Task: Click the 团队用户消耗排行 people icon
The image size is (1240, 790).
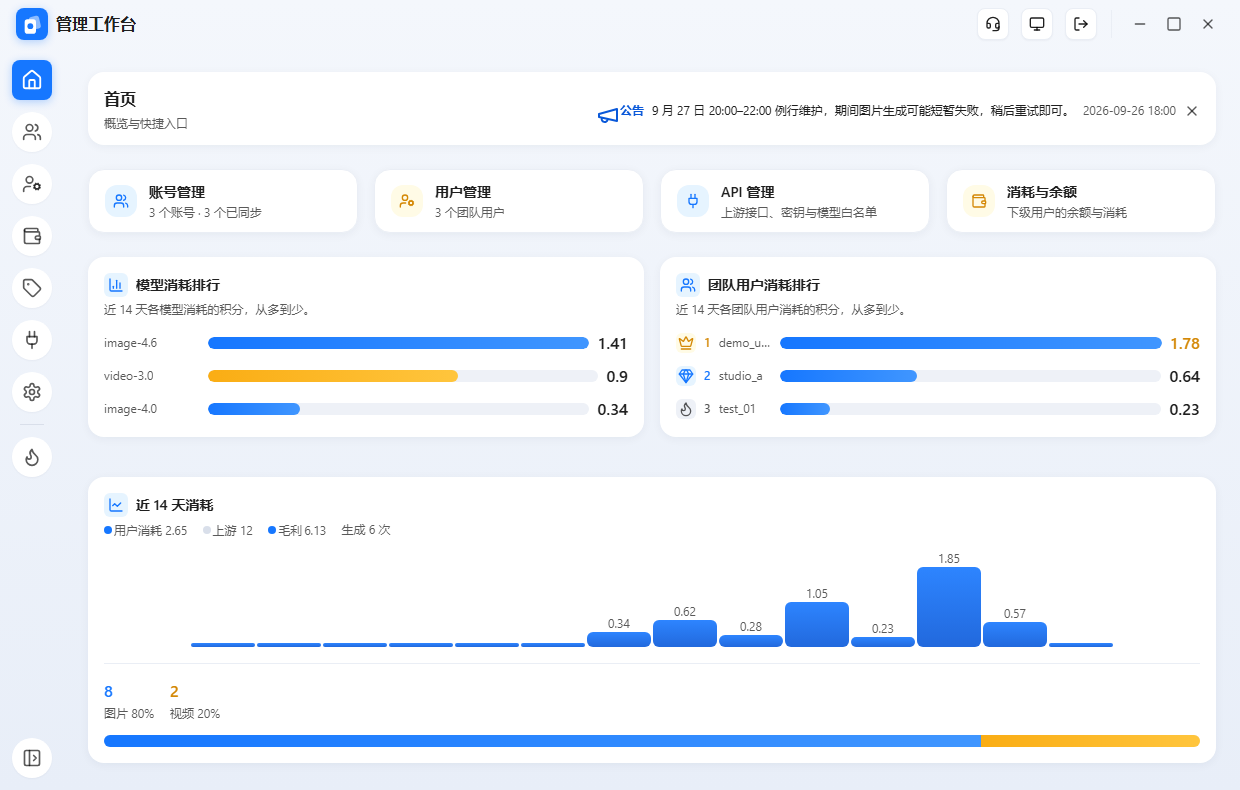Action: coord(688,285)
